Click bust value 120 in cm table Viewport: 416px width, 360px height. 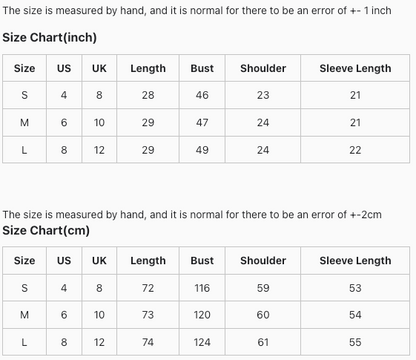(202, 315)
